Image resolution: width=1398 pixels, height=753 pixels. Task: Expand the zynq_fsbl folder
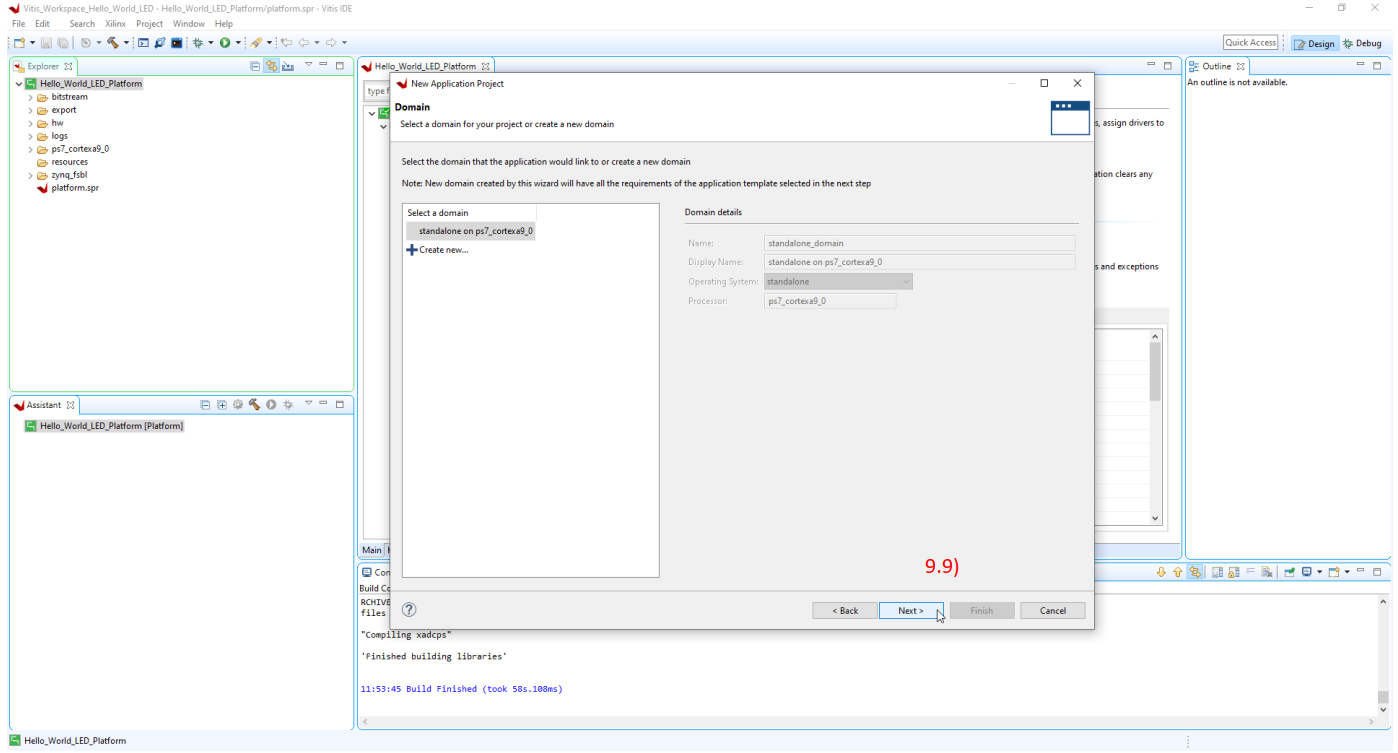[31, 175]
